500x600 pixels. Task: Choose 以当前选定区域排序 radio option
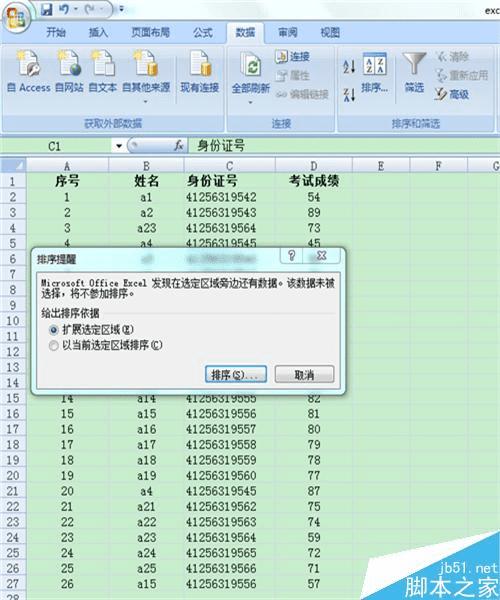(54, 346)
